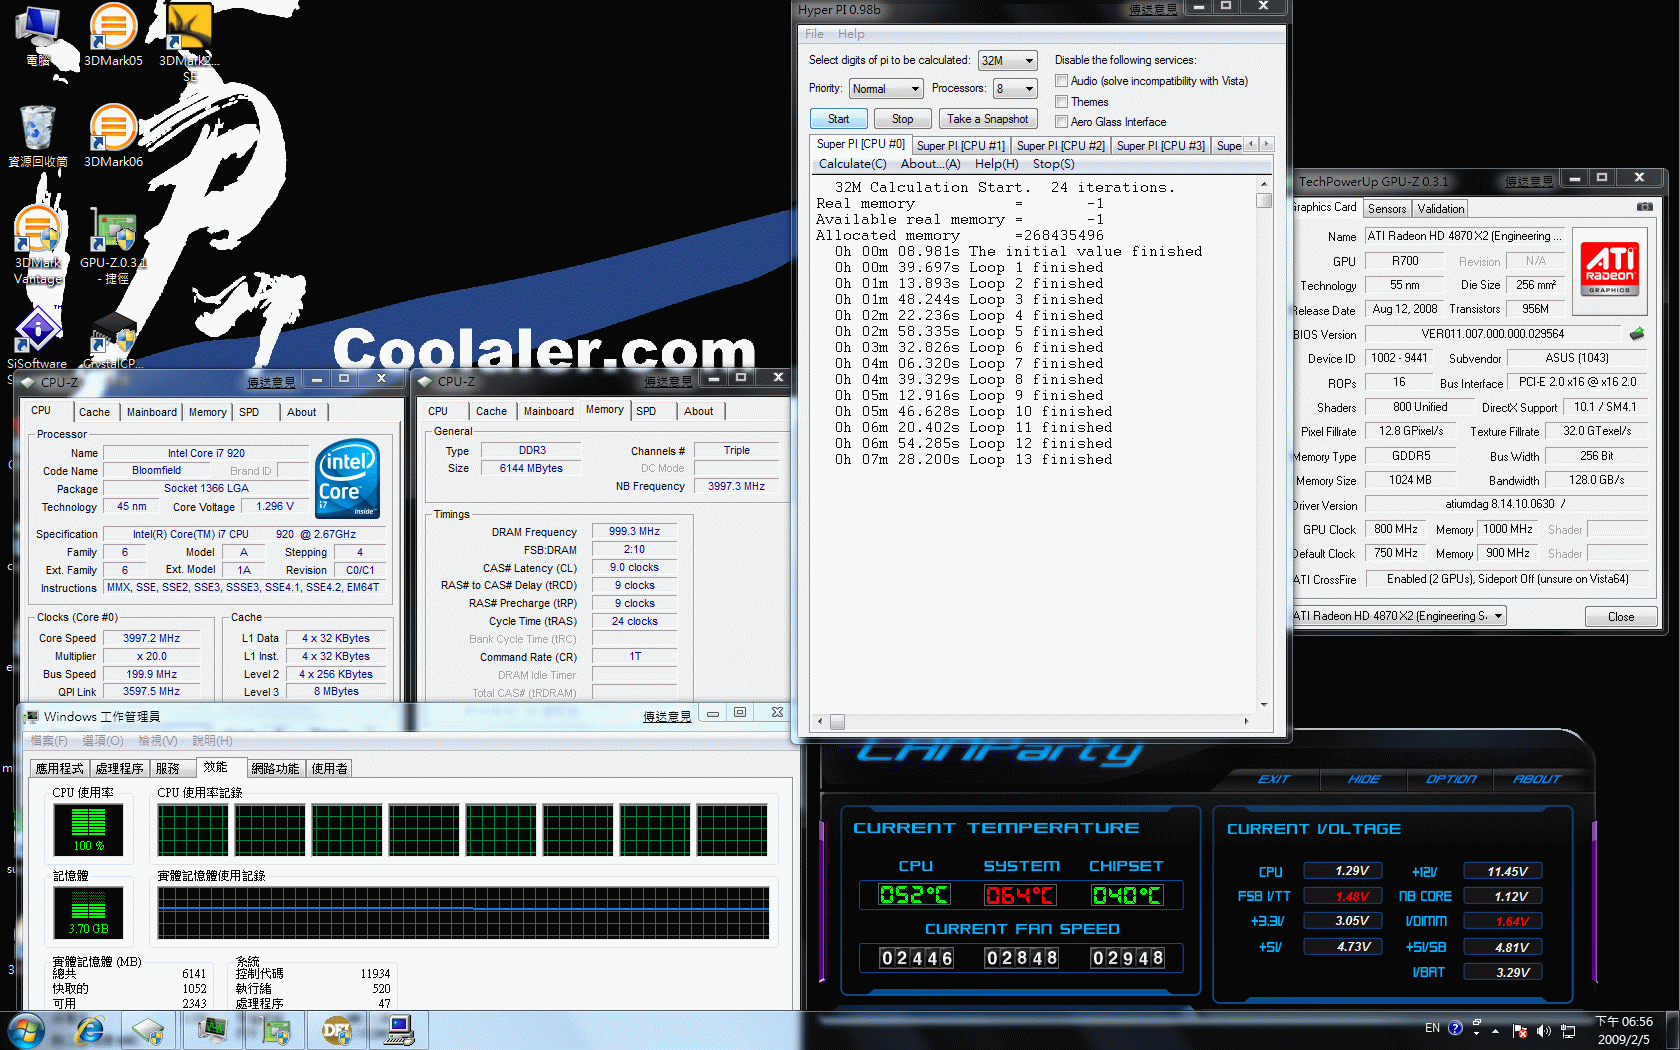The width and height of the screenshot is (1680, 1050).
Task: Toggle the Themes service checkbox
Action: [1062, 102]
